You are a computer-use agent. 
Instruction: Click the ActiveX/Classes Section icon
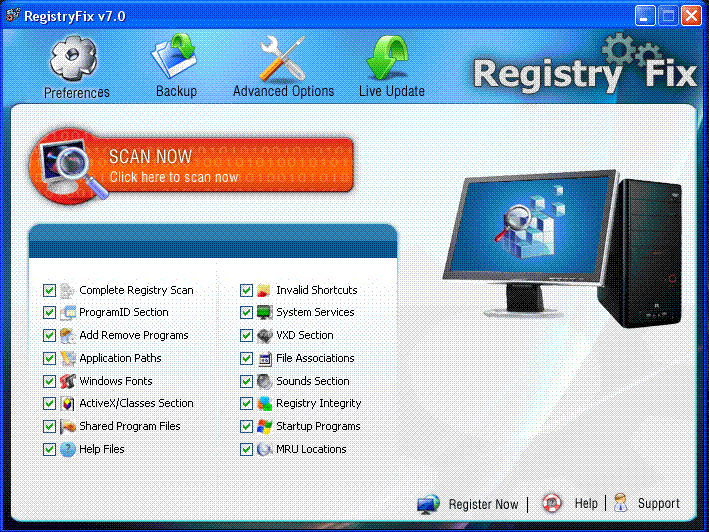pos(67,403)
